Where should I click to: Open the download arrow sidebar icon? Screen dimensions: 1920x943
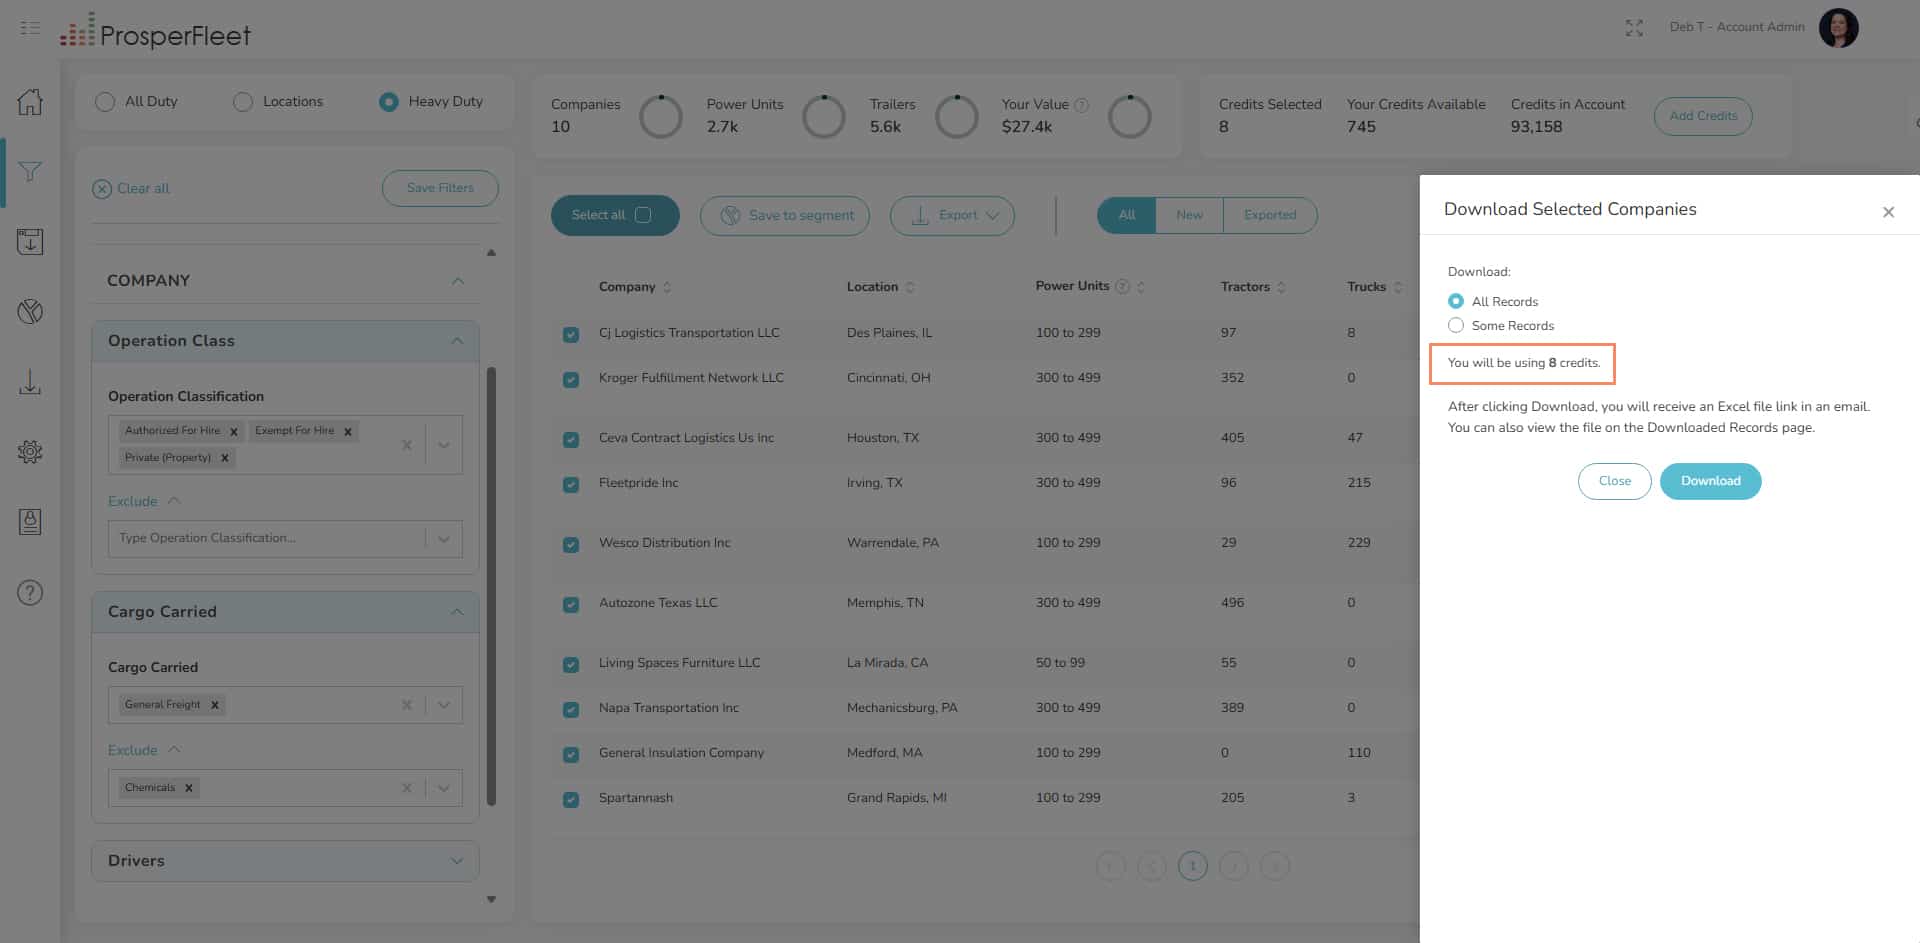coord(30,381)
